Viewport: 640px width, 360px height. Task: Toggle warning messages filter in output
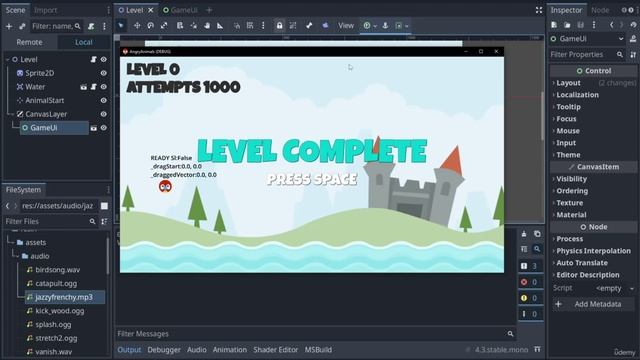point(530,298)
